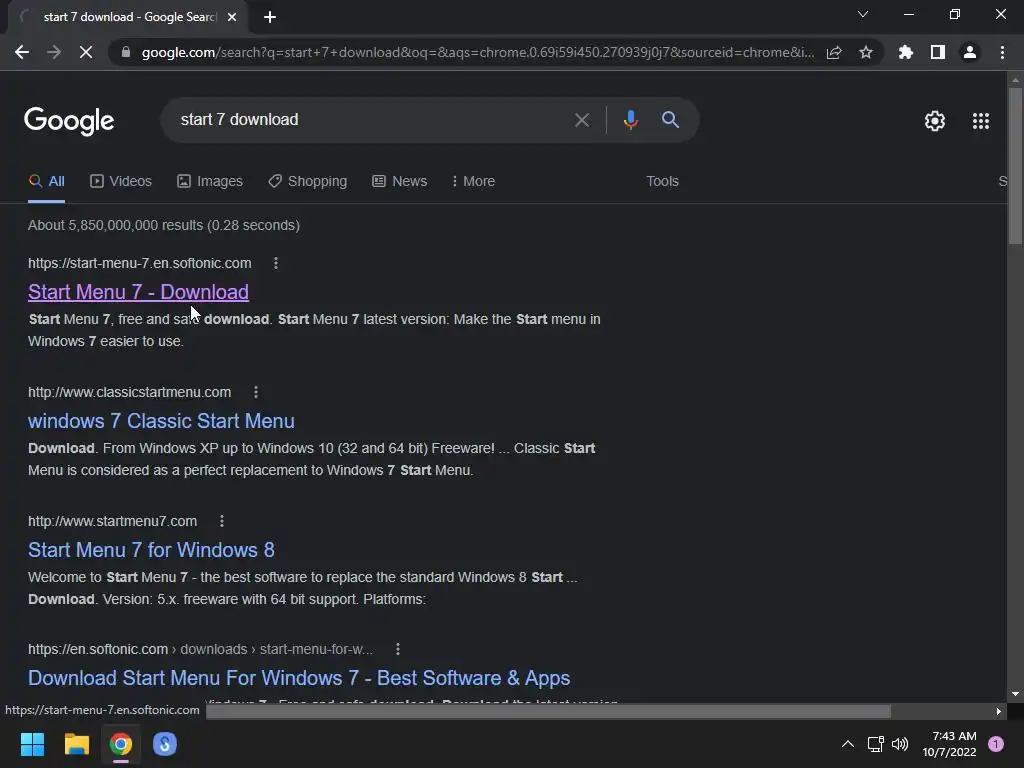Toggle the browser side panel
Screen dimensions: 1024x768
[x=938, y=52]
